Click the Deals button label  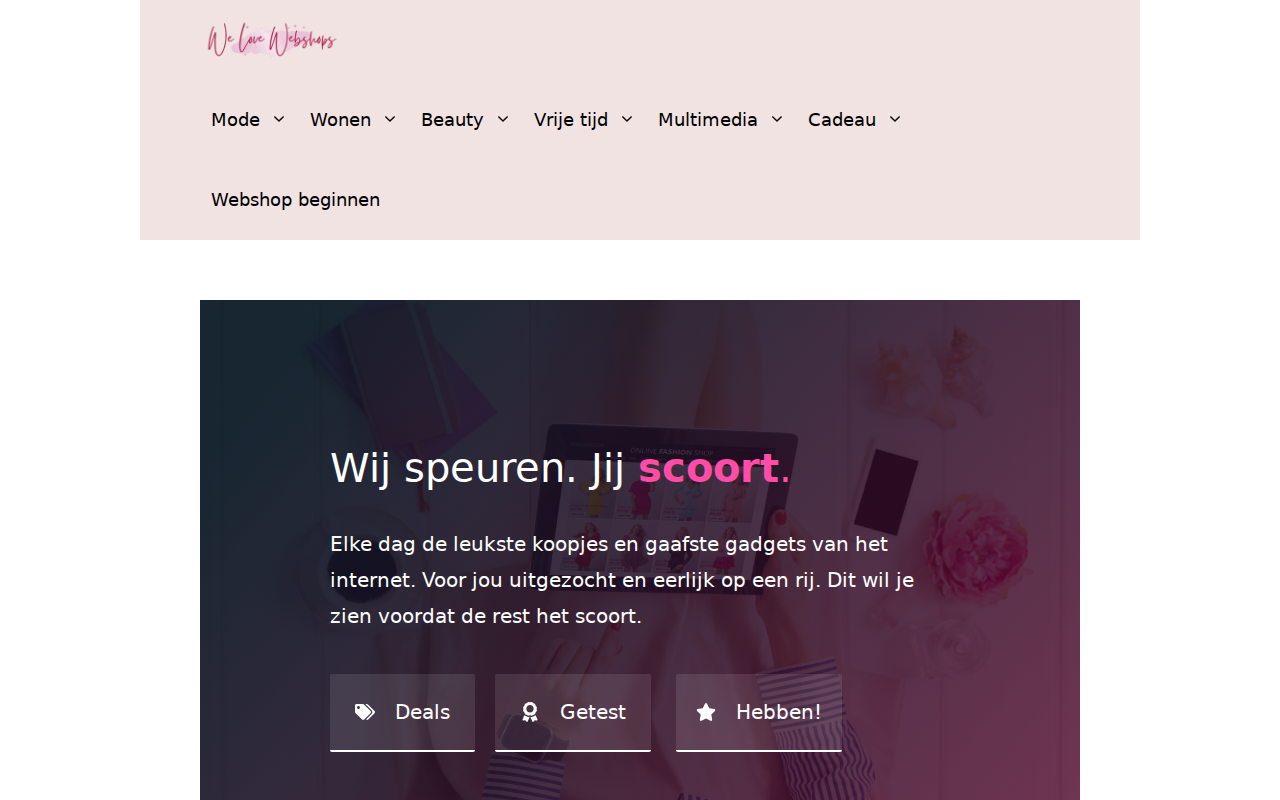click(422, 712)
